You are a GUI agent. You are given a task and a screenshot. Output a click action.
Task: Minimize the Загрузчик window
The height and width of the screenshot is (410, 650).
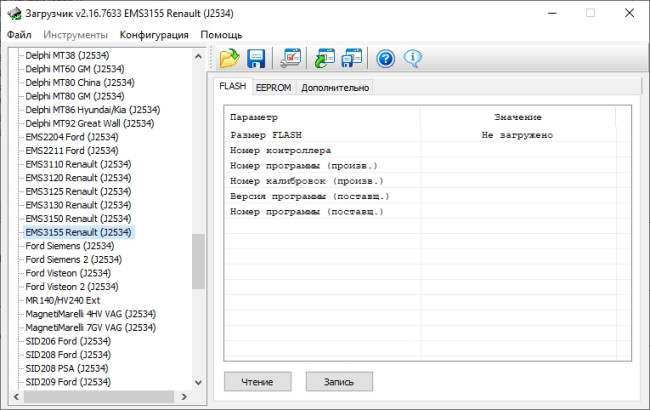(x=552, y=13)
